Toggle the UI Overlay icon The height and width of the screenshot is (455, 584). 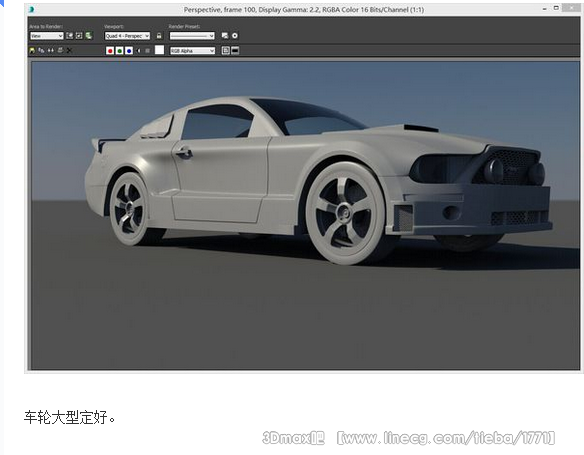pyautogui.click(x=225, y=51)
